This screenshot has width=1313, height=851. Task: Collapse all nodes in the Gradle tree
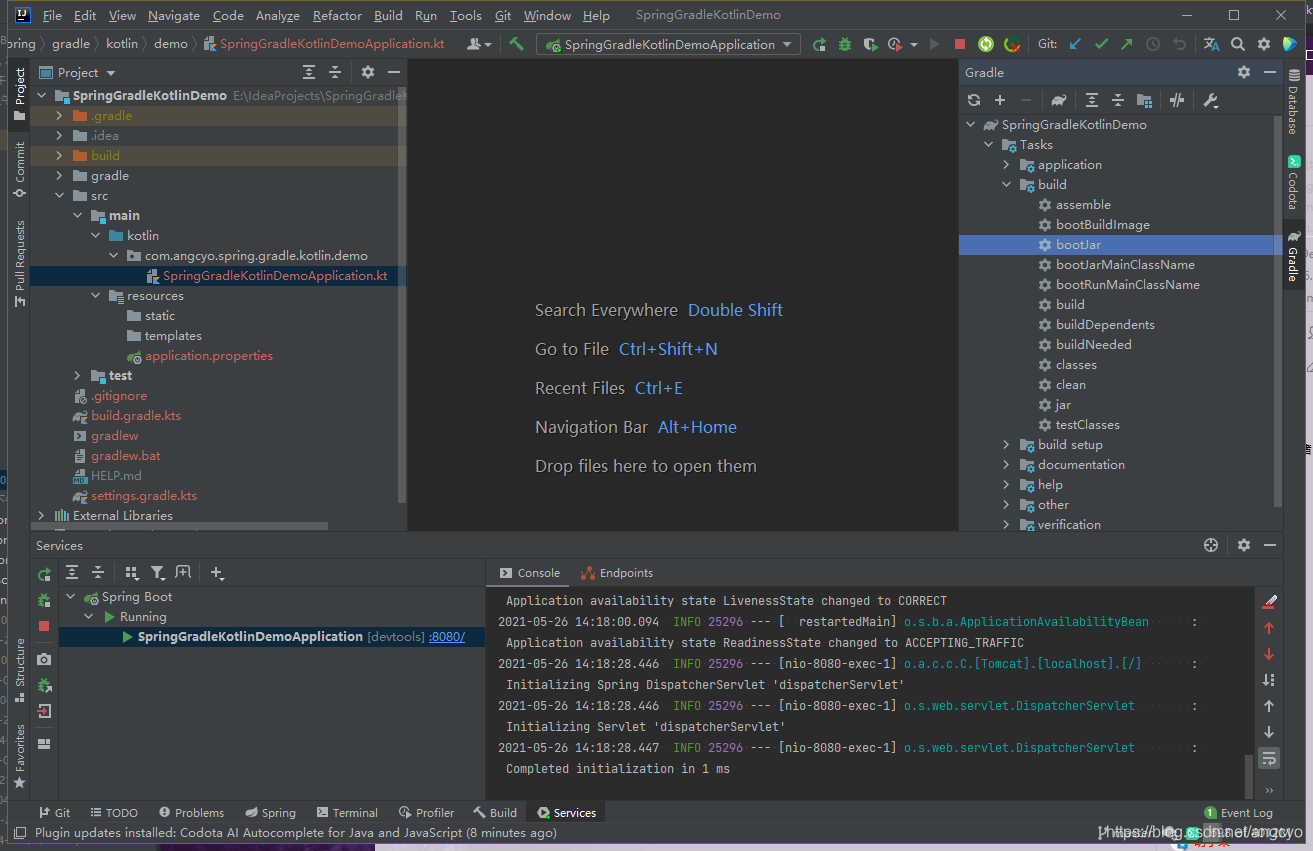click(x=1117, y=100)
